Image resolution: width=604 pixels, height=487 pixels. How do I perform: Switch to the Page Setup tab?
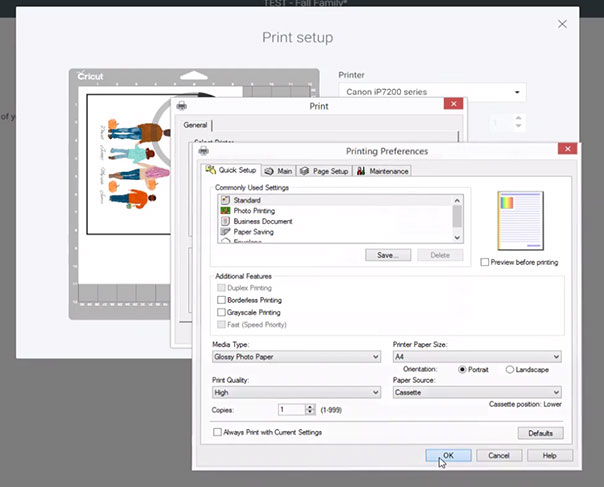point(325,171)
